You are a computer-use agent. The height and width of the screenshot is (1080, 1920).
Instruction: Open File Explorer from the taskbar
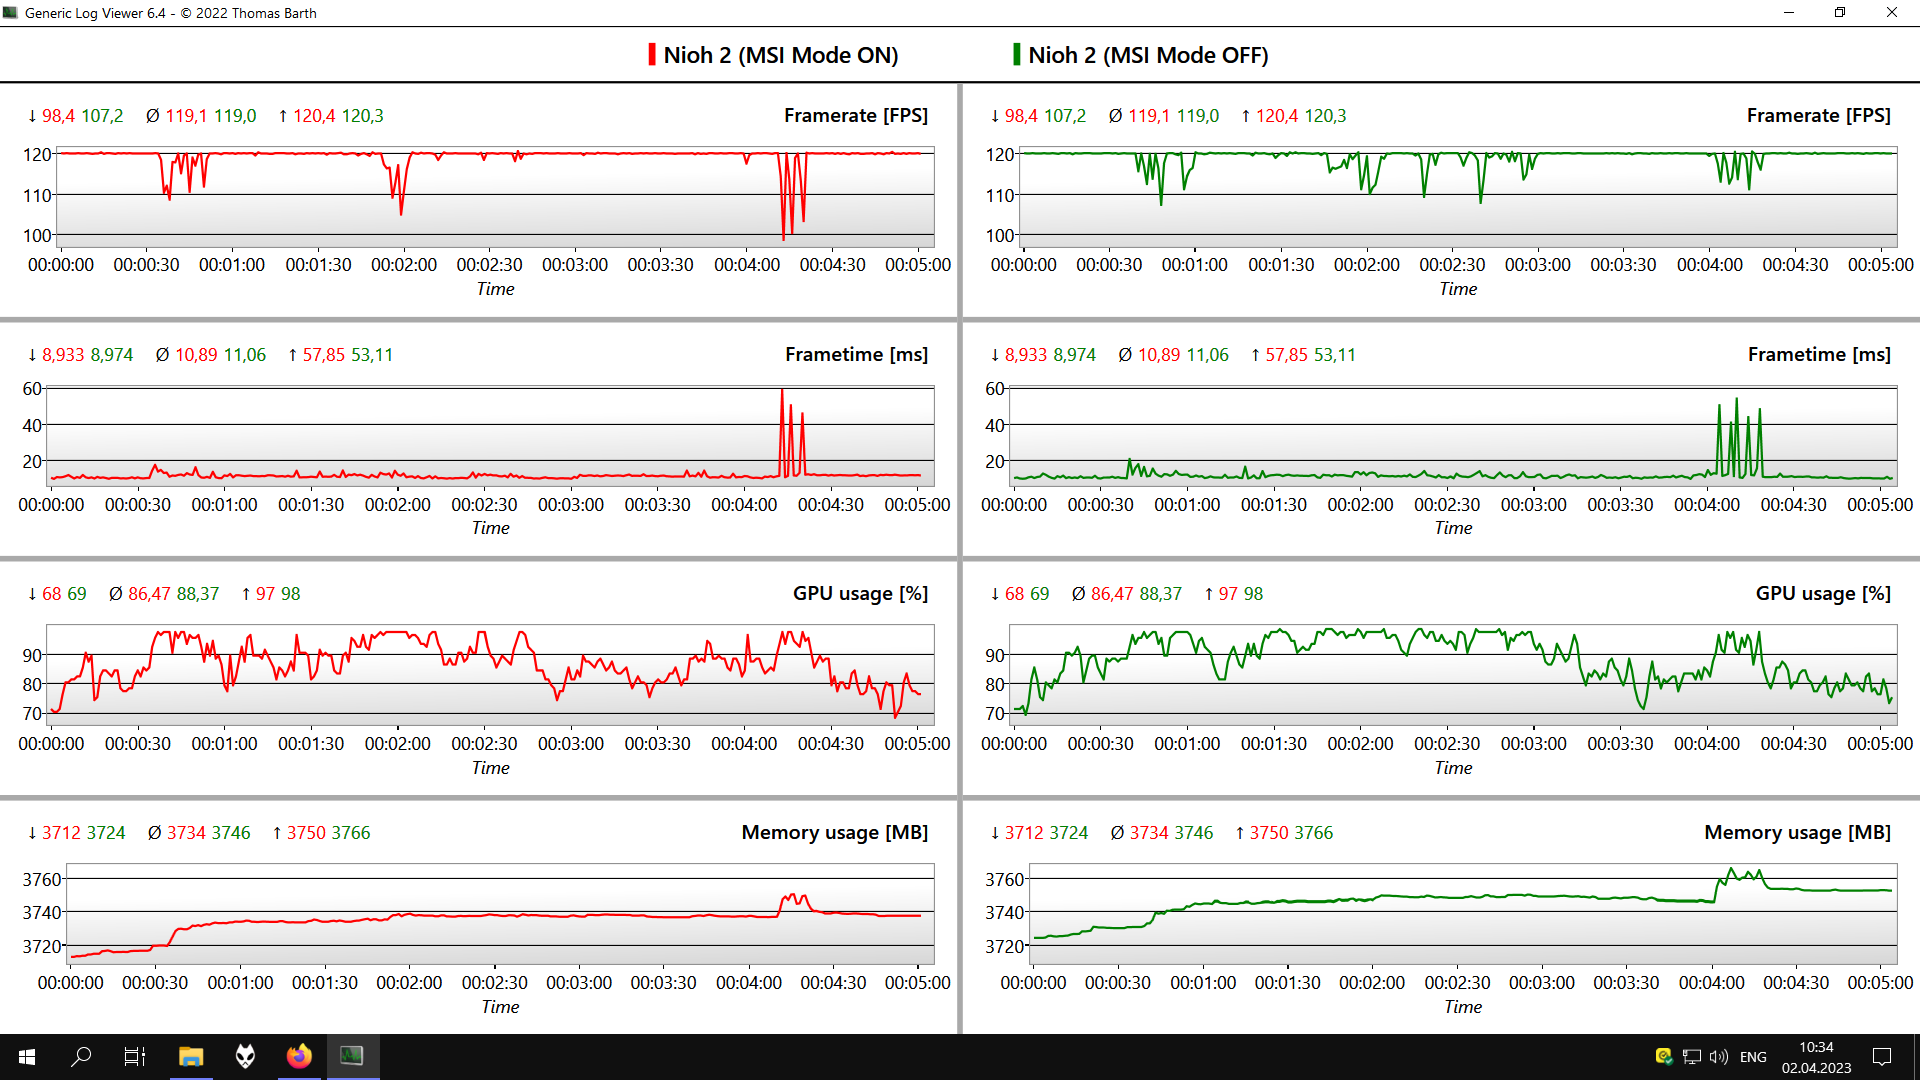click(190, 1056)
